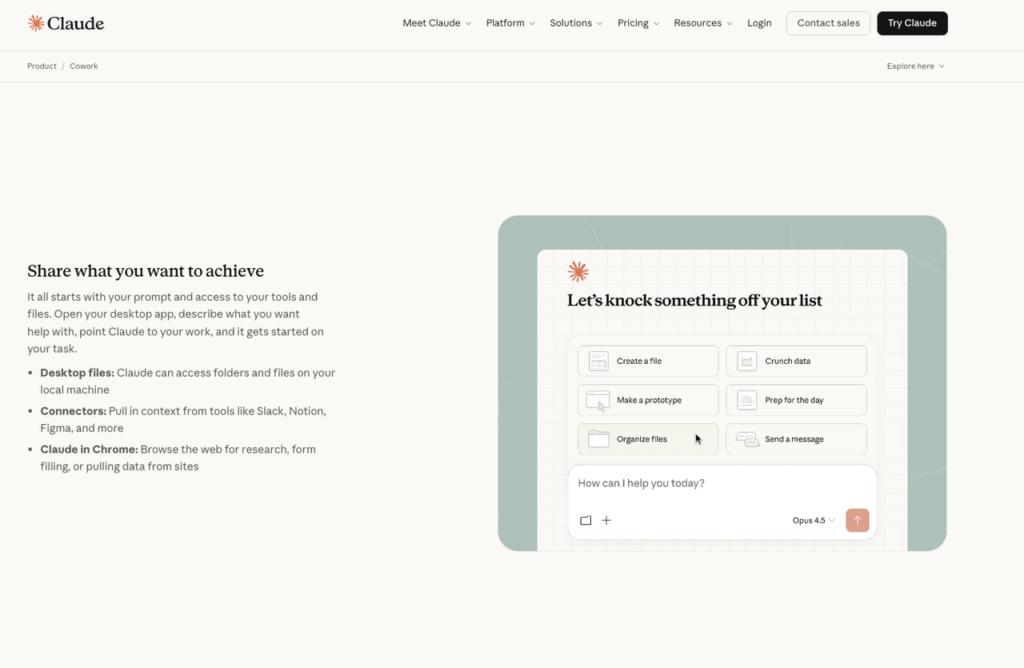Select the Organize files folder icon
Screen dimensions: 1024x668
point(598,439)
